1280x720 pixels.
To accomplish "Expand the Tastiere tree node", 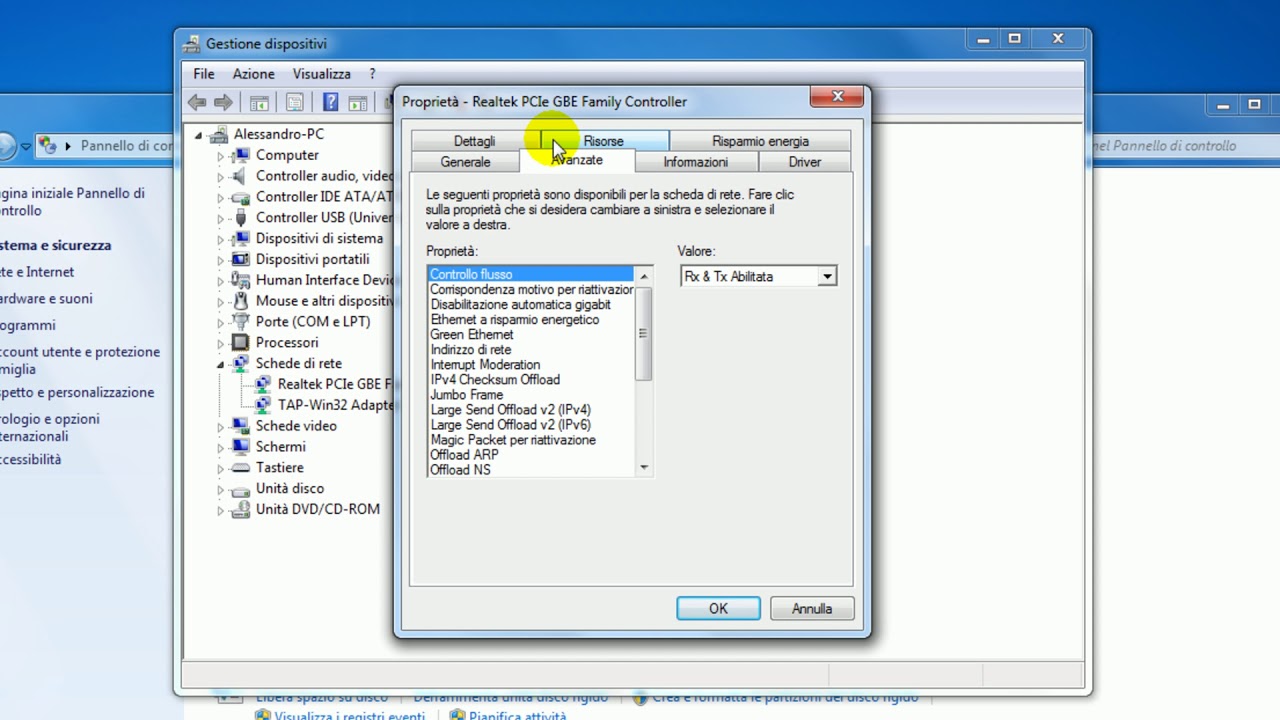I will [x=221, y=468].
